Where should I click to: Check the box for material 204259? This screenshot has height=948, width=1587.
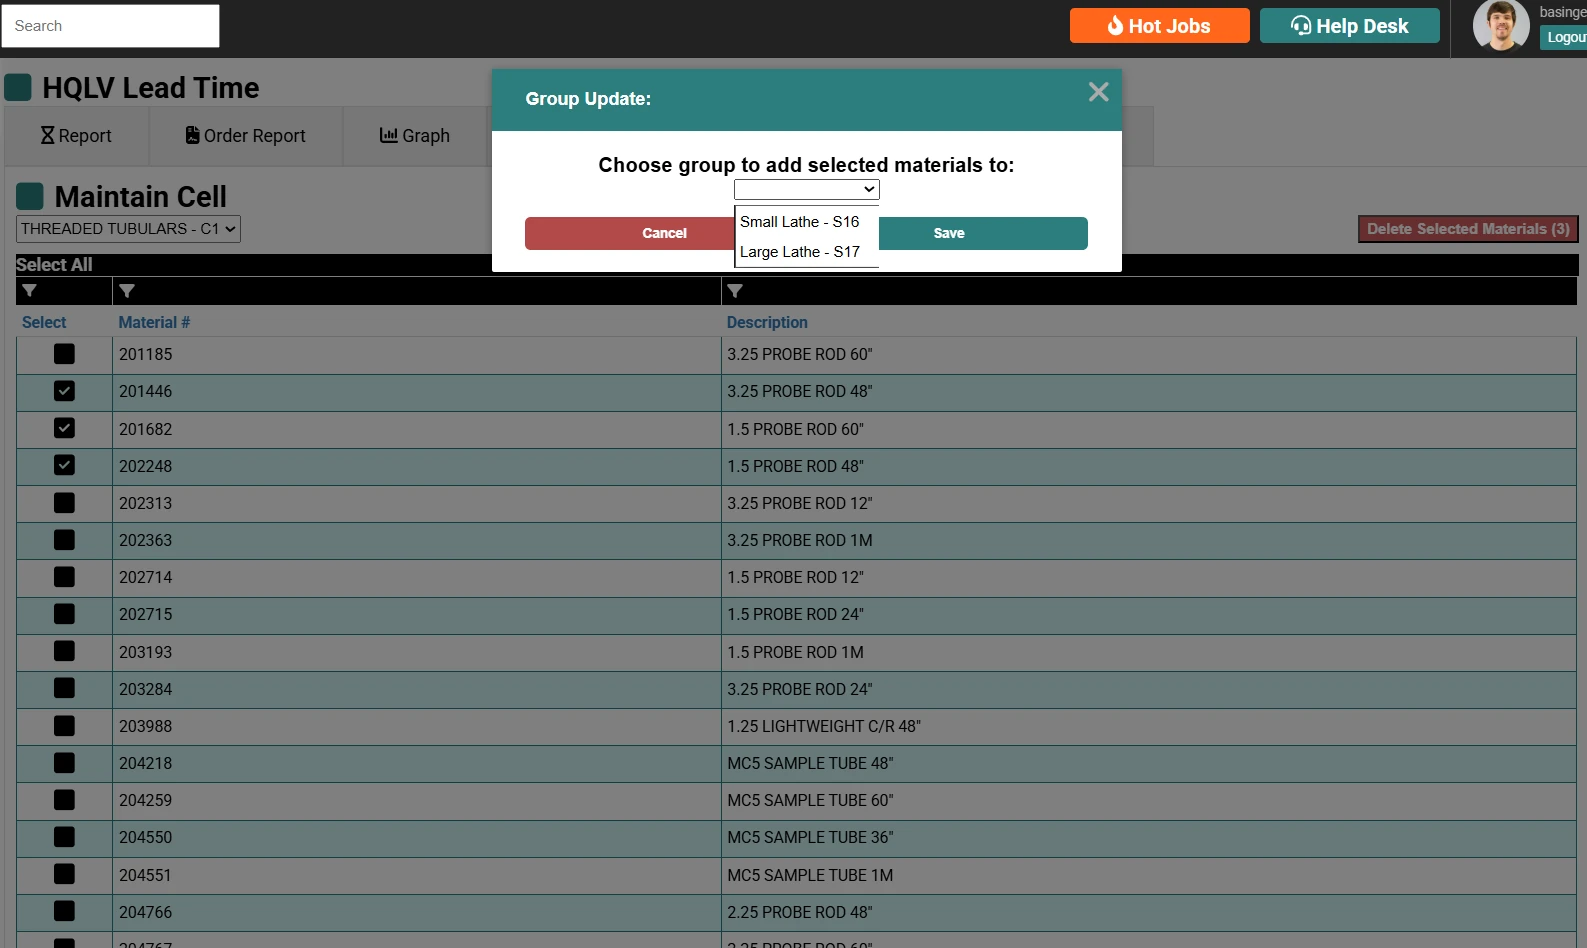(64, 800)
